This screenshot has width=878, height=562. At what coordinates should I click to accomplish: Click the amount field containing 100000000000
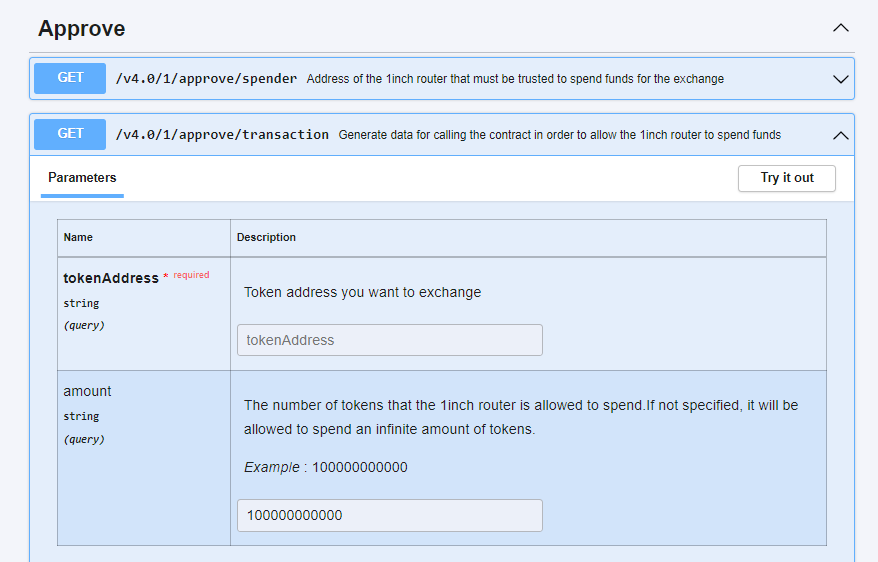click(389, 515)
